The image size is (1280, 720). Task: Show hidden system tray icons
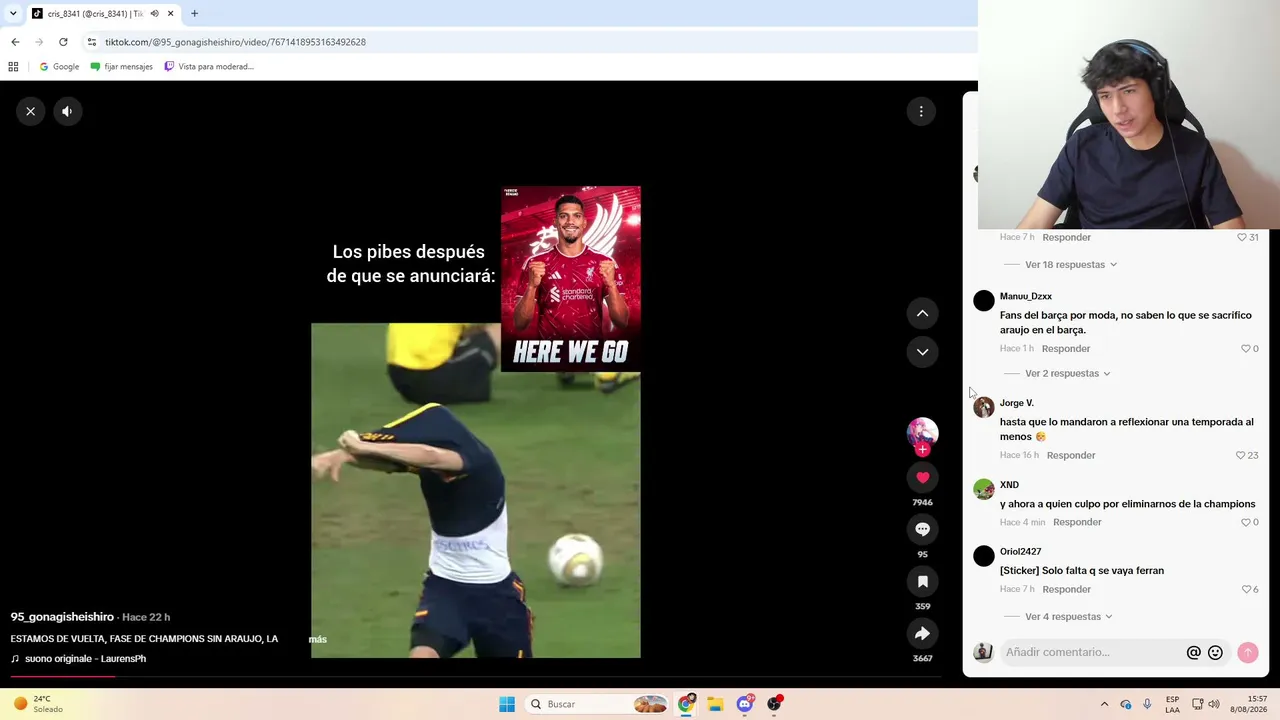click(x=1104, y=704)
